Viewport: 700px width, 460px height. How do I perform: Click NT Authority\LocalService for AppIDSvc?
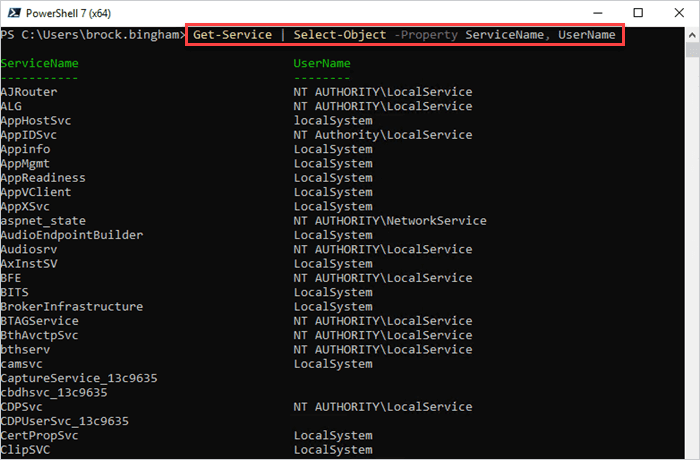click(383, 135)
